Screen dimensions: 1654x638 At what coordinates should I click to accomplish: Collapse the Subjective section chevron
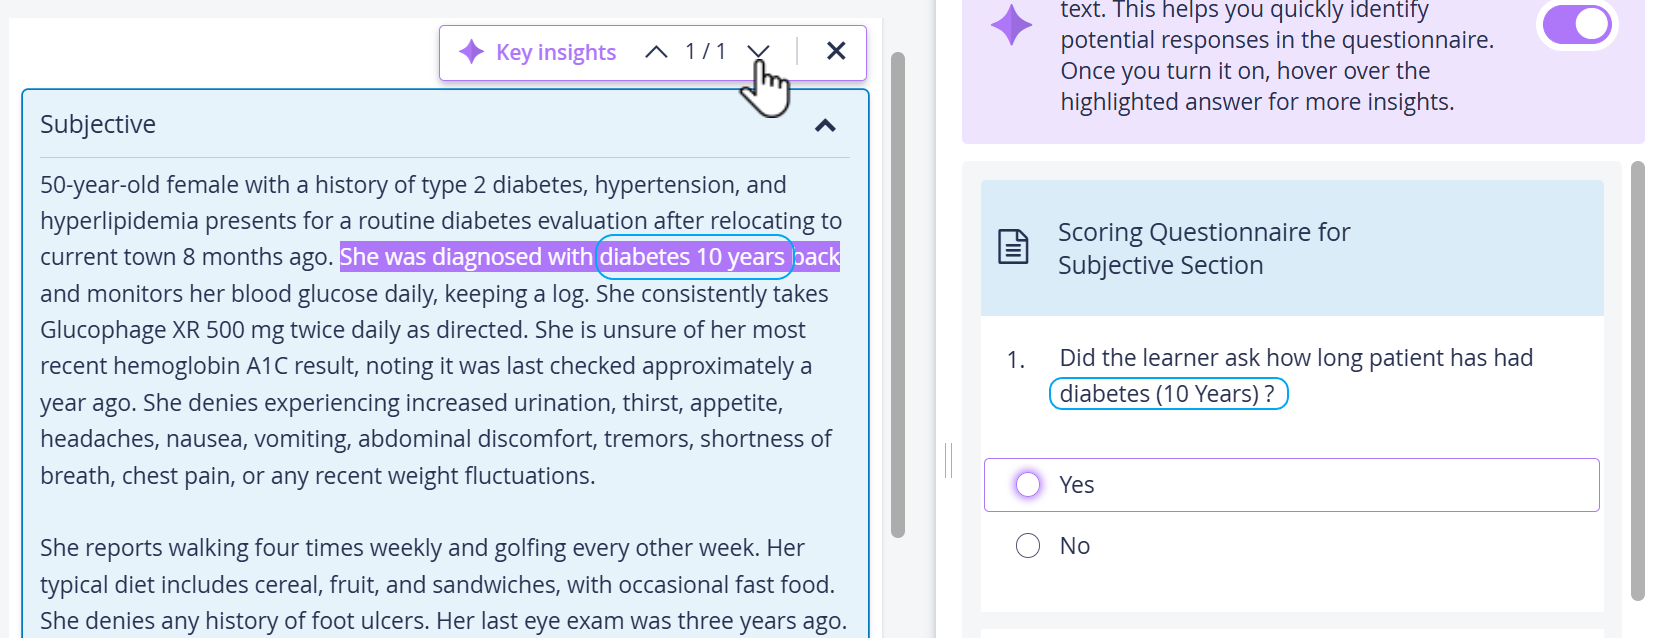[825, 125]
